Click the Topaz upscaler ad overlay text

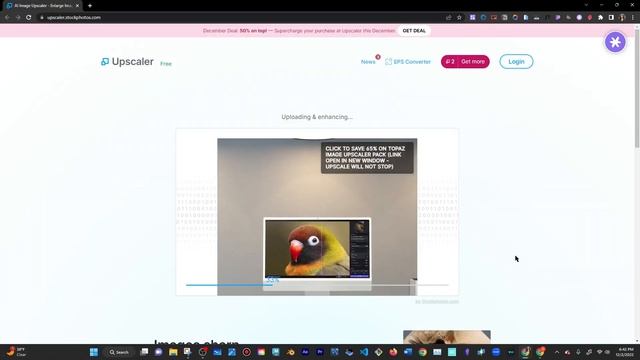click(x=367, y=158)
